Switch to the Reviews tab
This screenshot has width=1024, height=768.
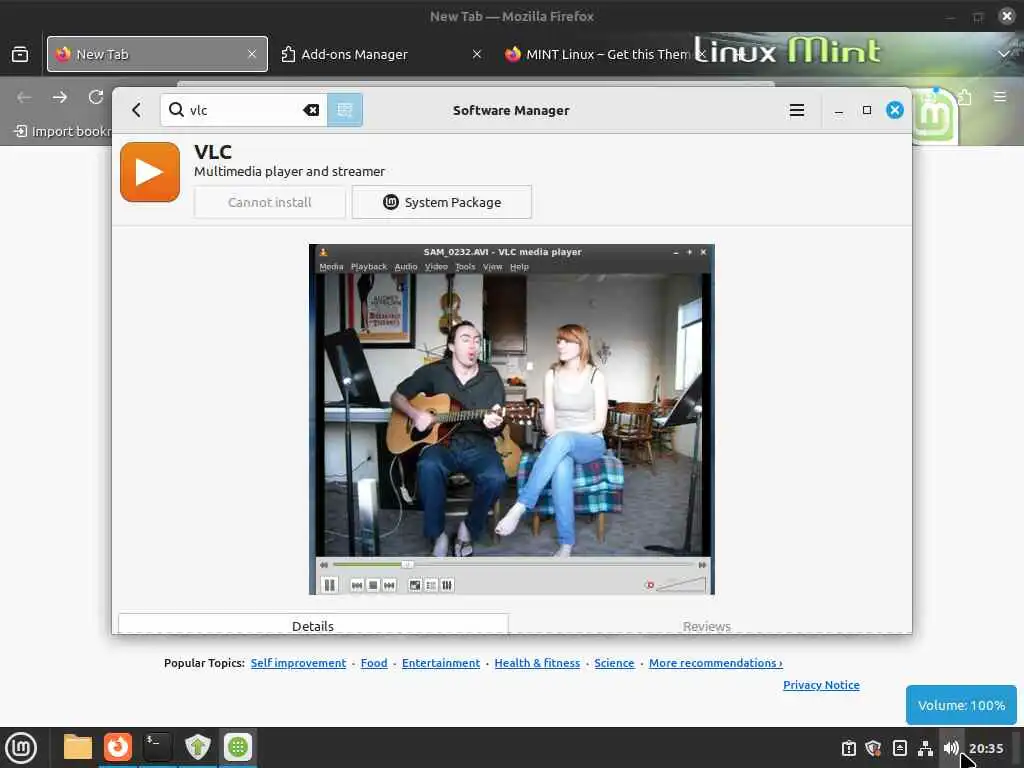tap(707, 626)
